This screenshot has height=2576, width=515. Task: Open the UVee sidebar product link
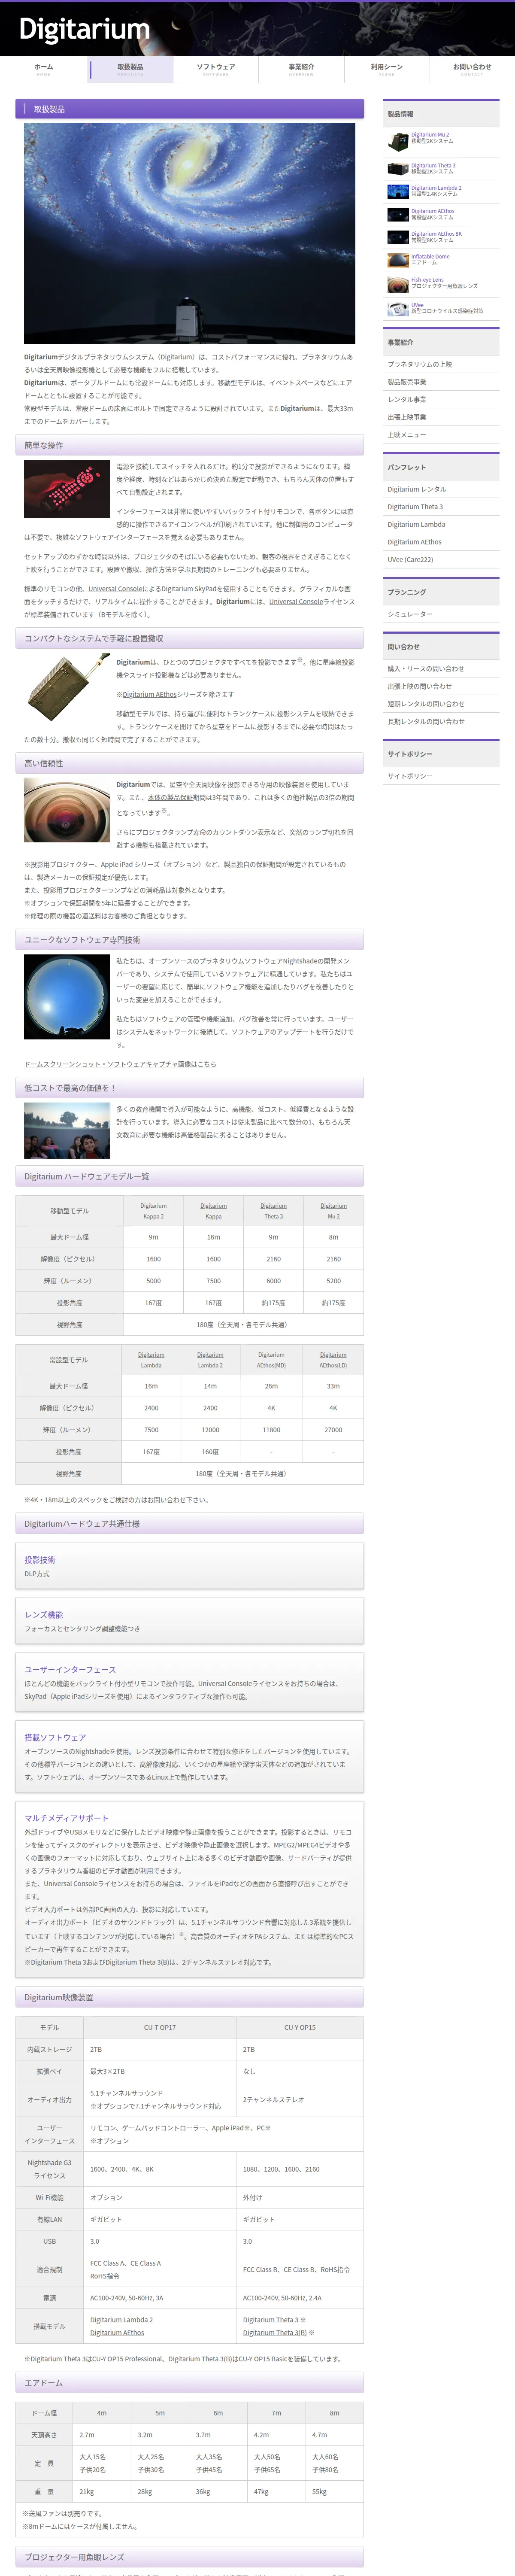click(417, 305)
